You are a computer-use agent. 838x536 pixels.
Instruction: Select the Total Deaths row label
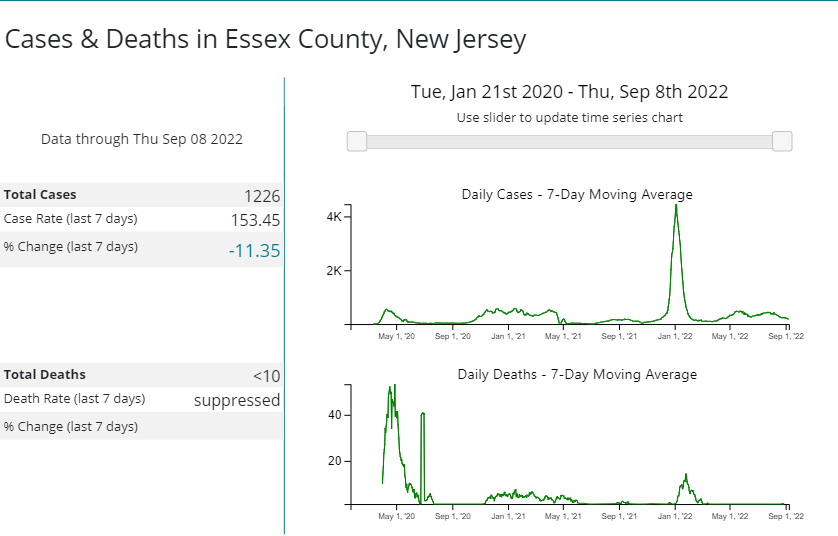click(45, 375)
